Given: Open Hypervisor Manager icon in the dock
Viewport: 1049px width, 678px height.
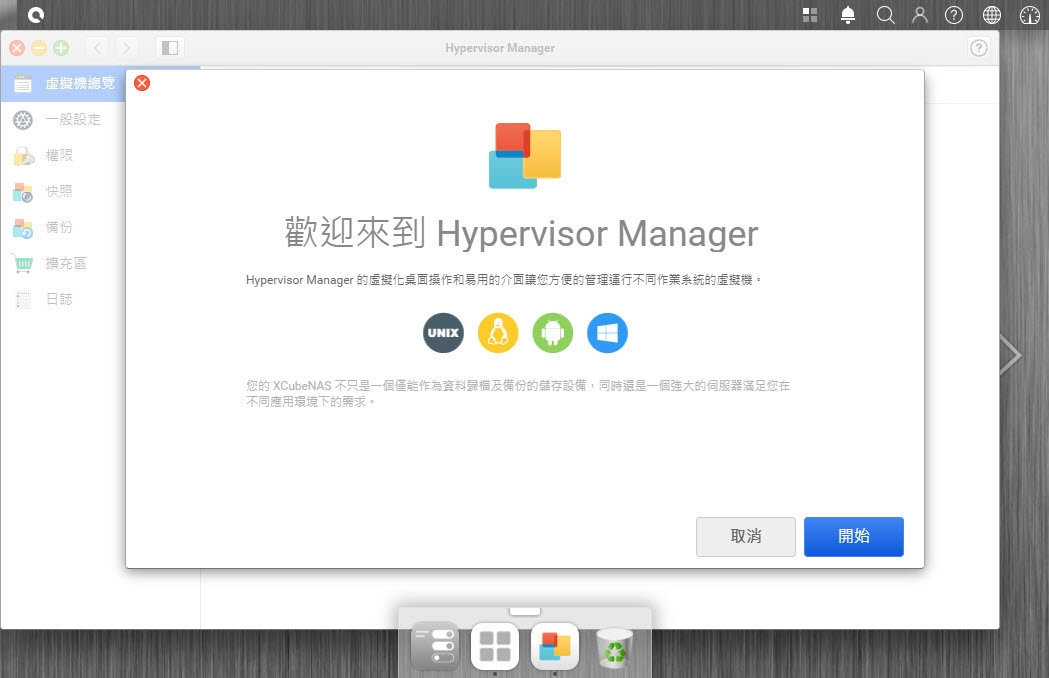Looking at the screenshot, I should 555,646.
